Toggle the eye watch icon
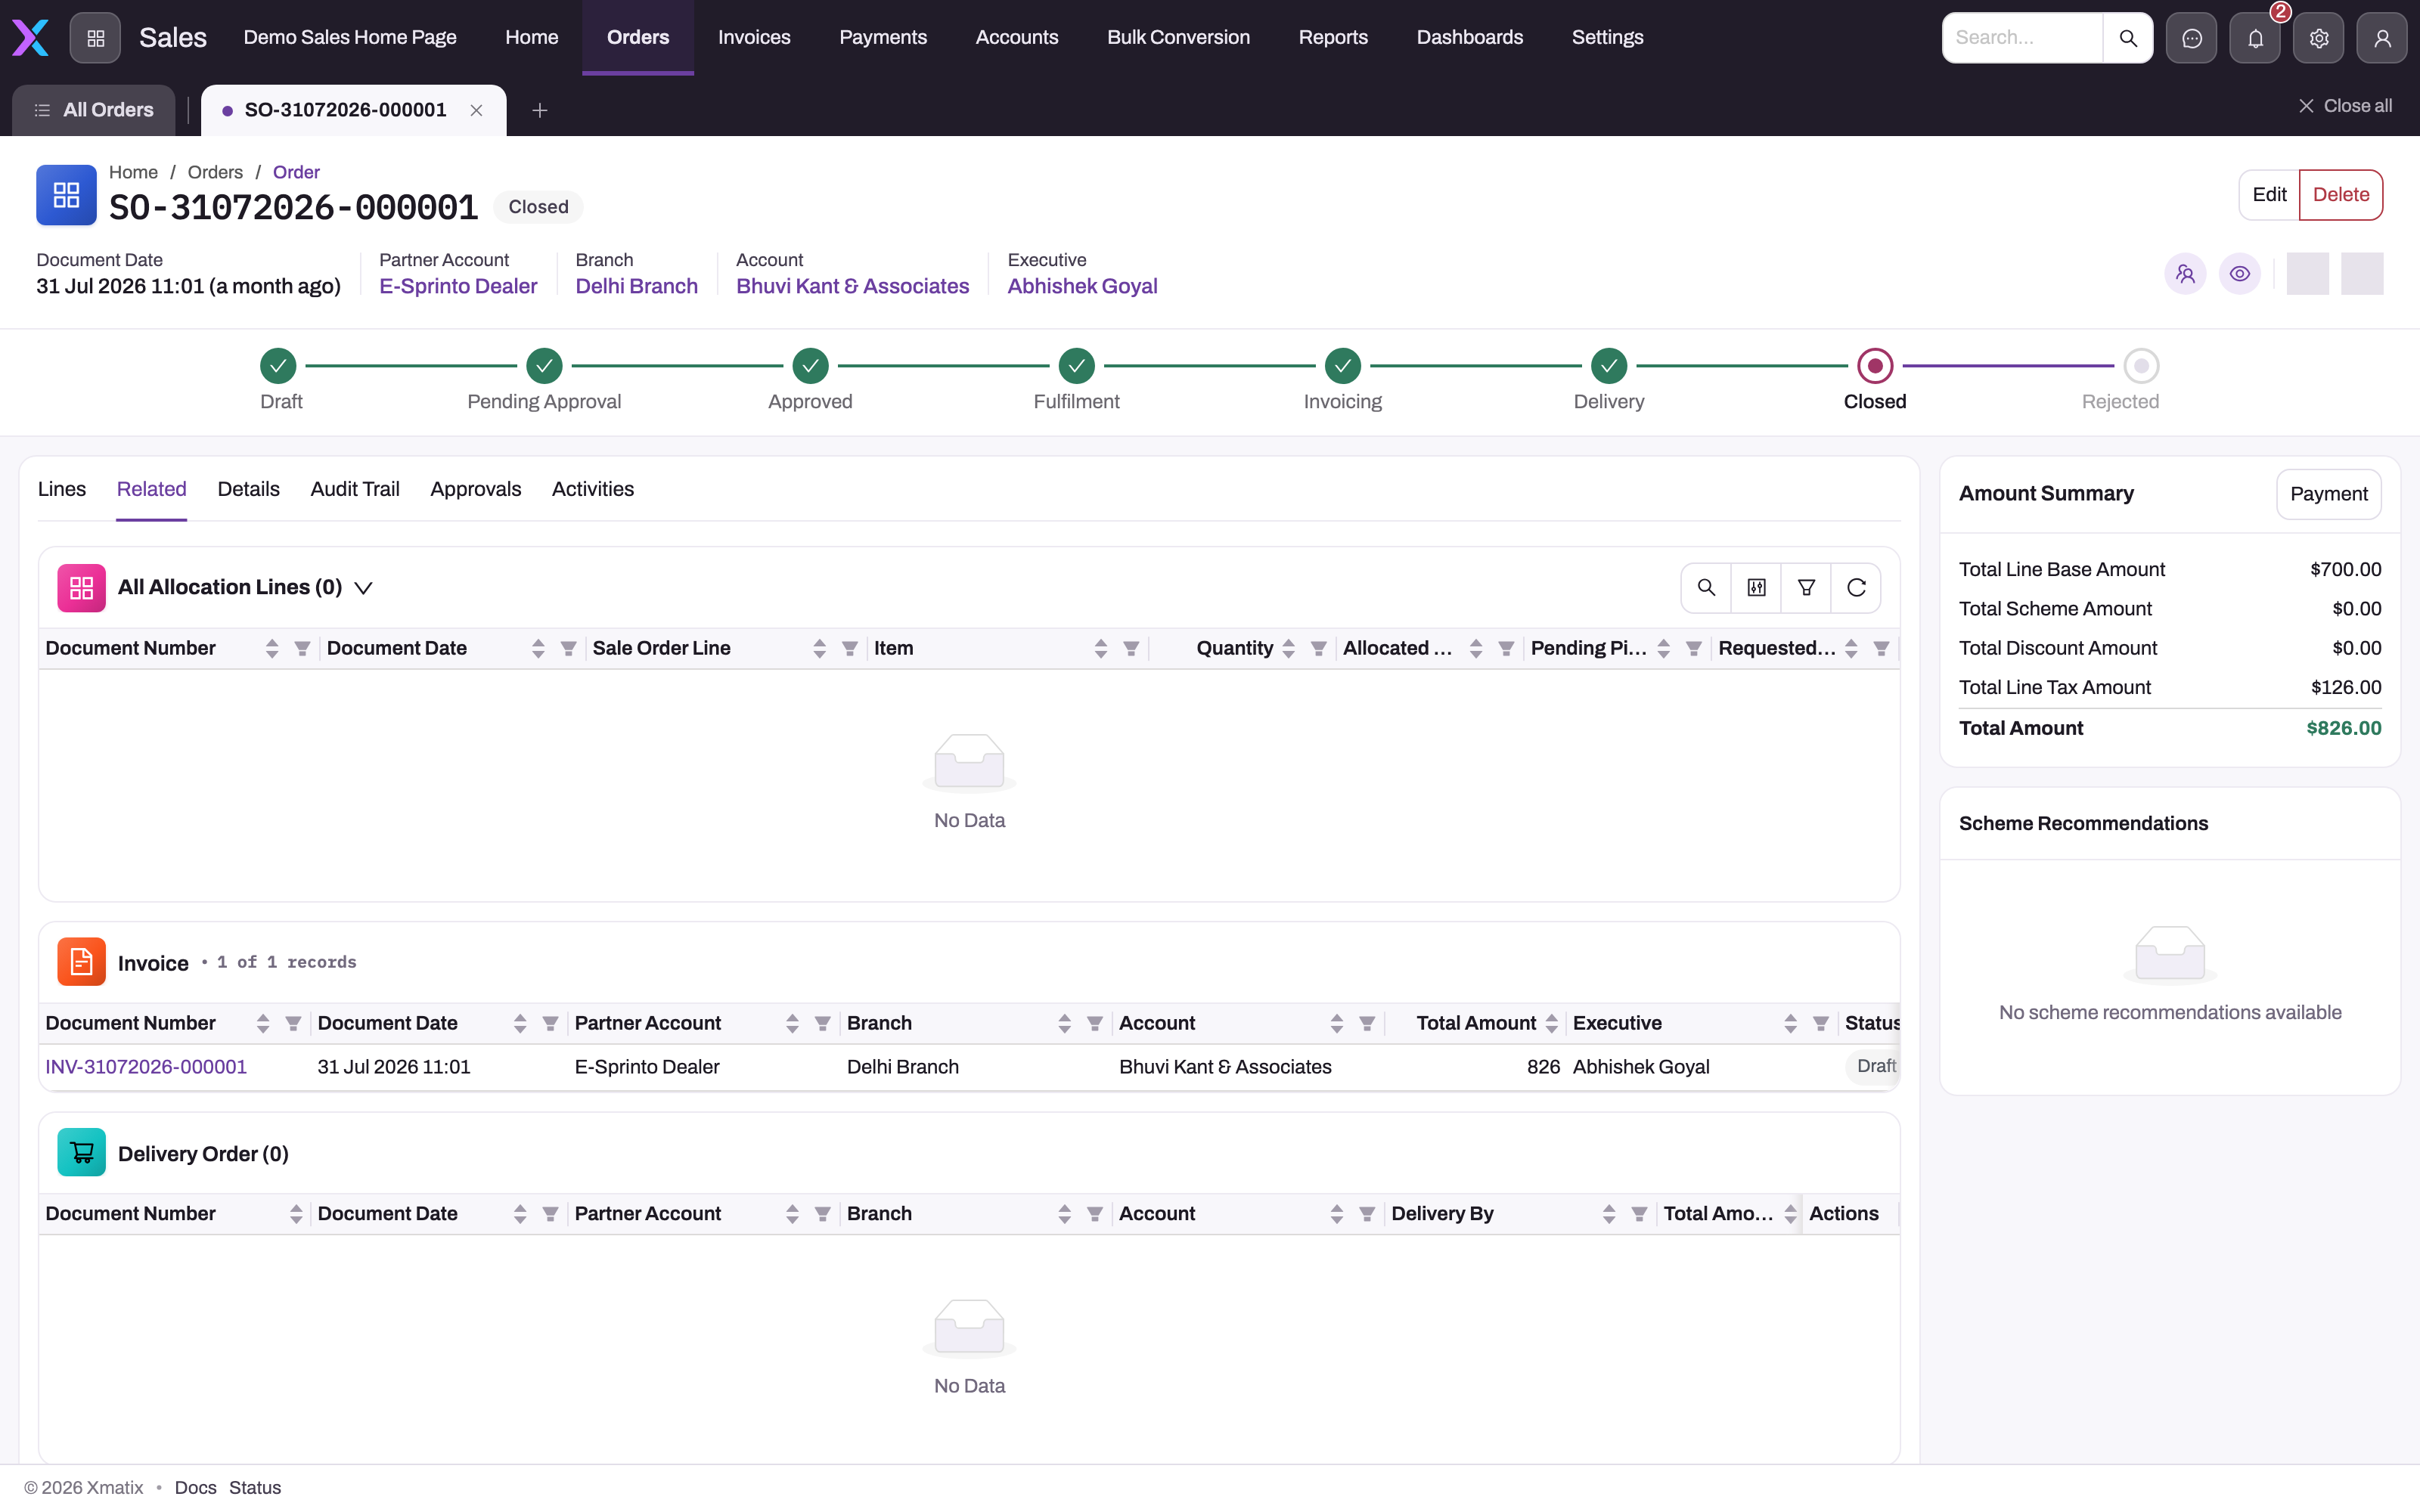 tap(2240, 273)
